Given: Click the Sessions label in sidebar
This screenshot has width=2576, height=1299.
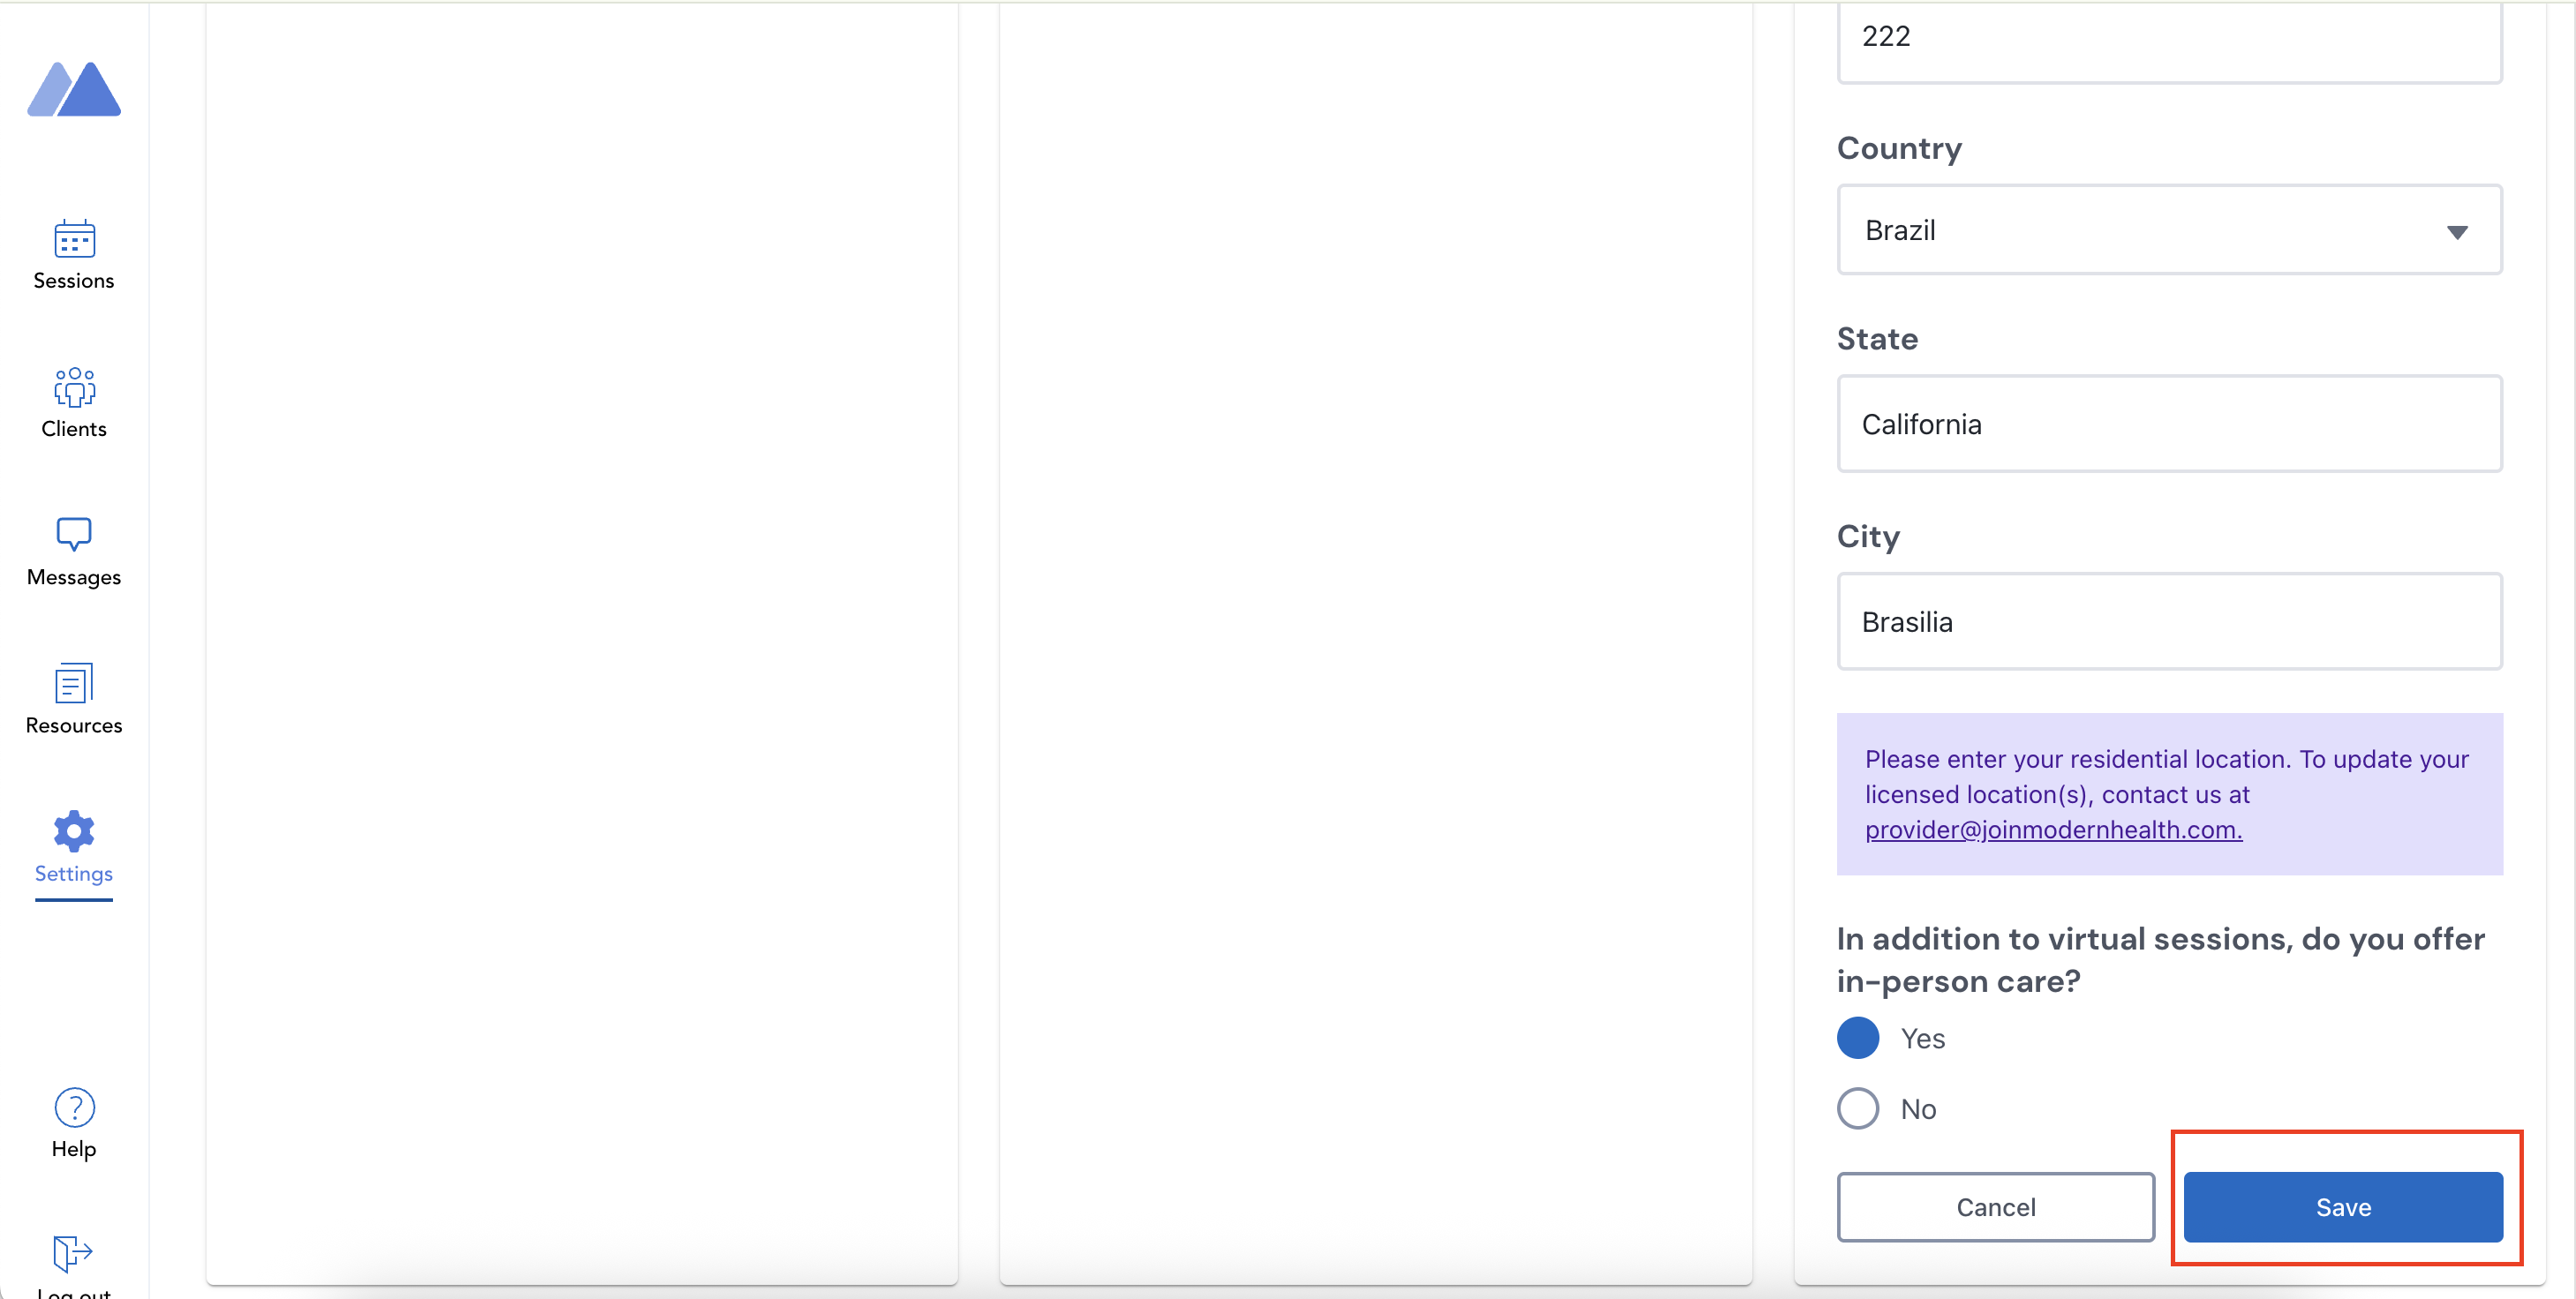Looking at the screenshot, I should pyautogui.click(x=74, y=281).
